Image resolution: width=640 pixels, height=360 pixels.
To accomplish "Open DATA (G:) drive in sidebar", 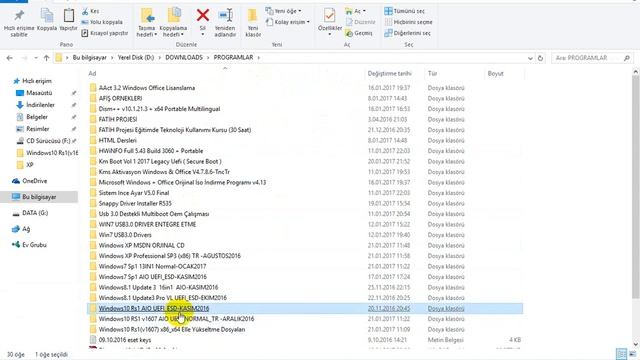I will point(35,213).
